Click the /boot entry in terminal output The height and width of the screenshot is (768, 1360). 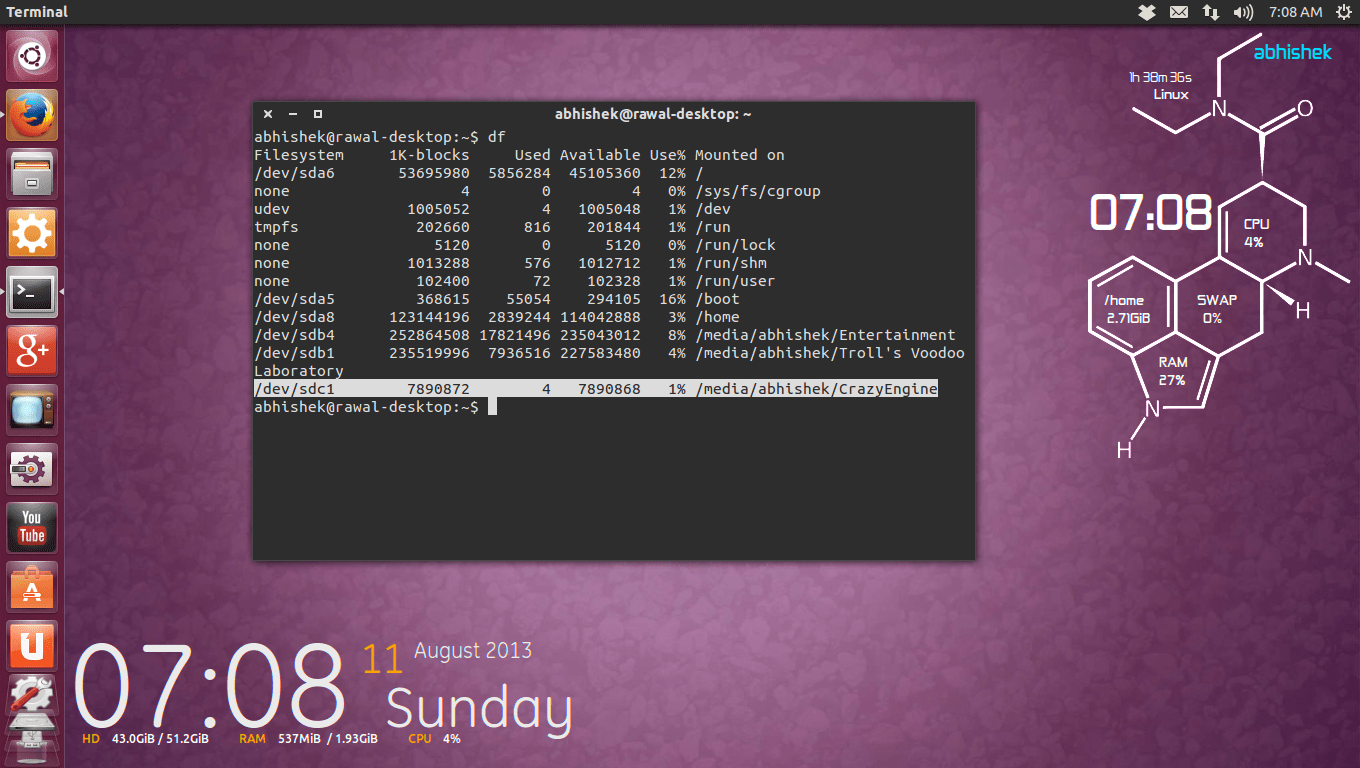[717, 299]
